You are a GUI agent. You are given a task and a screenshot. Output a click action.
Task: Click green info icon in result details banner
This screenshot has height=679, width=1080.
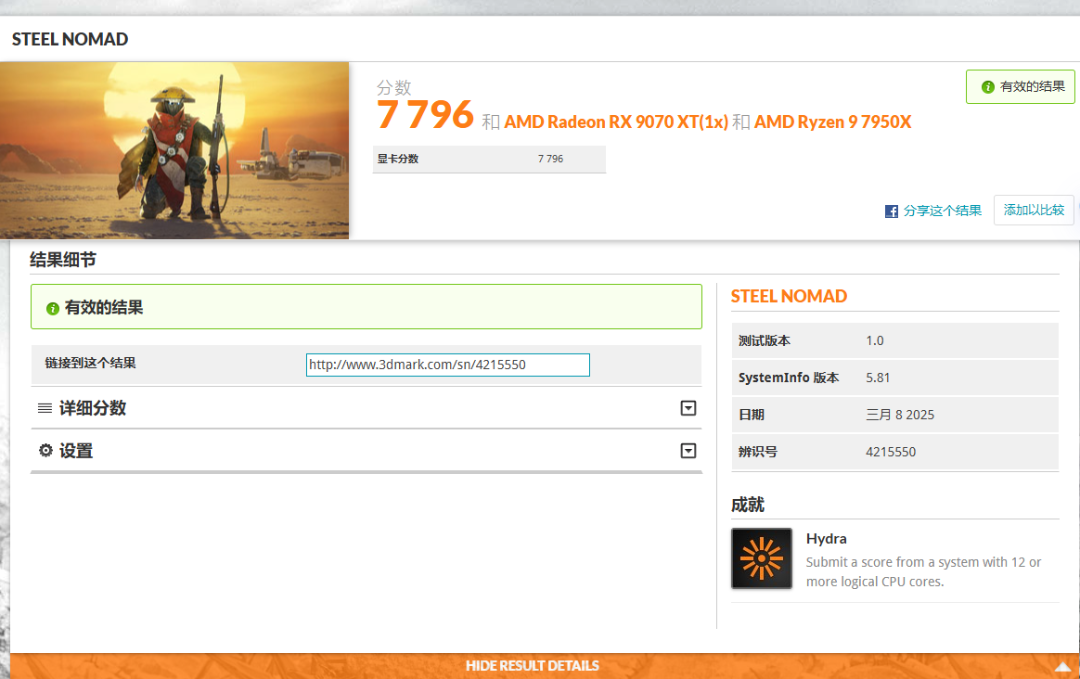[52, 308]
